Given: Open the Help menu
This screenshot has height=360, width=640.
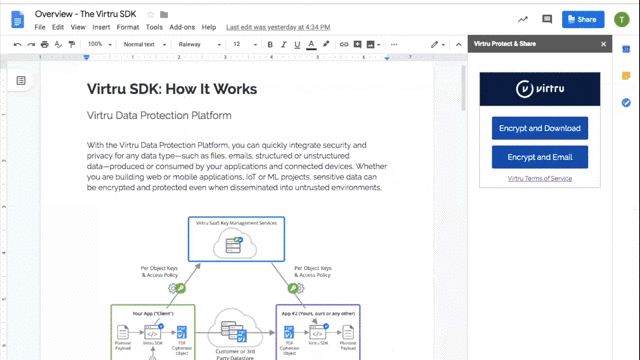Looking at the screenshot, I should (x=209, y=27).
